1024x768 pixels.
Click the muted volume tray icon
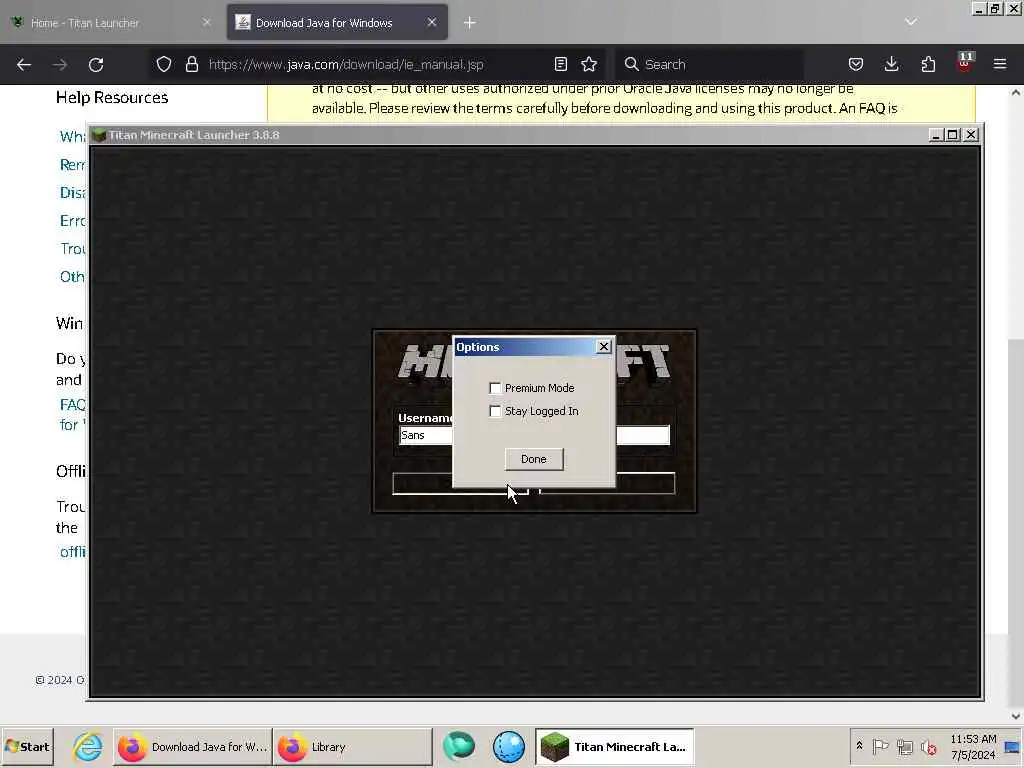tap(929, 746)
